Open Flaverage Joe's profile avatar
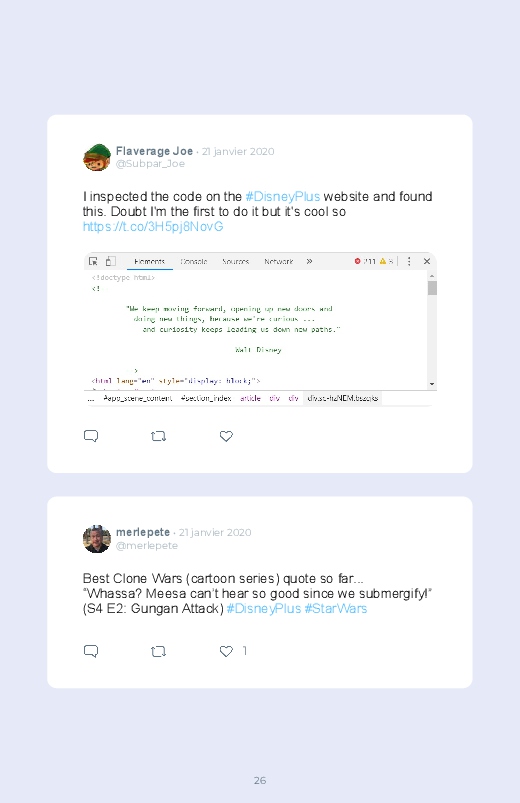This screenshot has width=520, height=803. click(97, 157)
